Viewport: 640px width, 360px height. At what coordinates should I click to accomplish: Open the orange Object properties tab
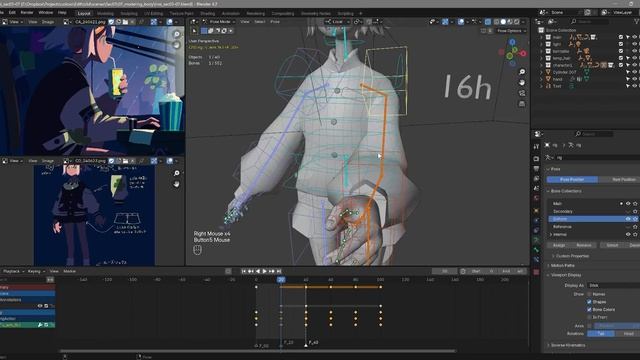536,211
